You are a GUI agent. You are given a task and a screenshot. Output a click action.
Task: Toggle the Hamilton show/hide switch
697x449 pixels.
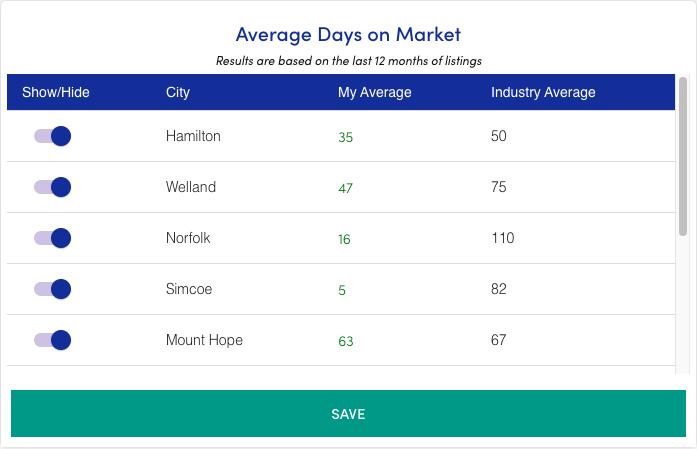pyautogui.click(x=52, y=136)
